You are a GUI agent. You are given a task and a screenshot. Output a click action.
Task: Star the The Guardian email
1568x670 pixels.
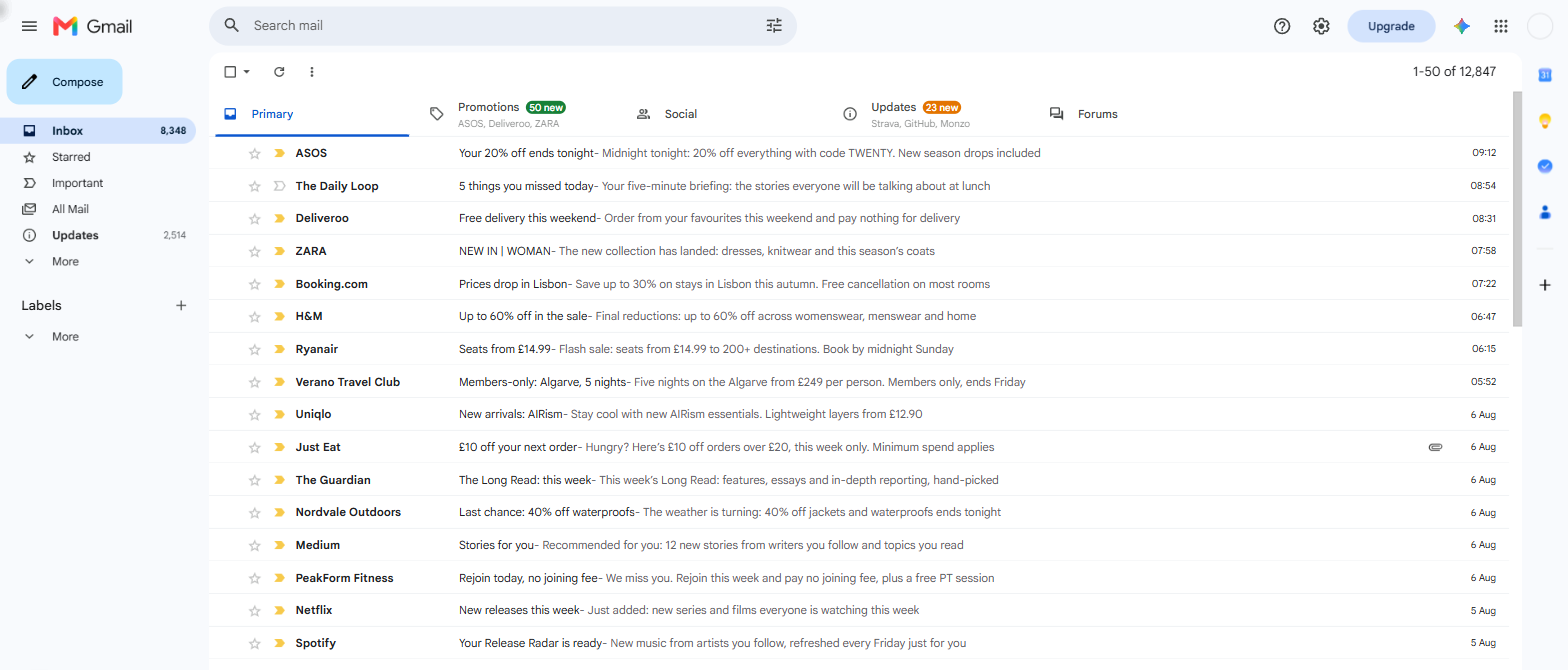click(254, 480)
